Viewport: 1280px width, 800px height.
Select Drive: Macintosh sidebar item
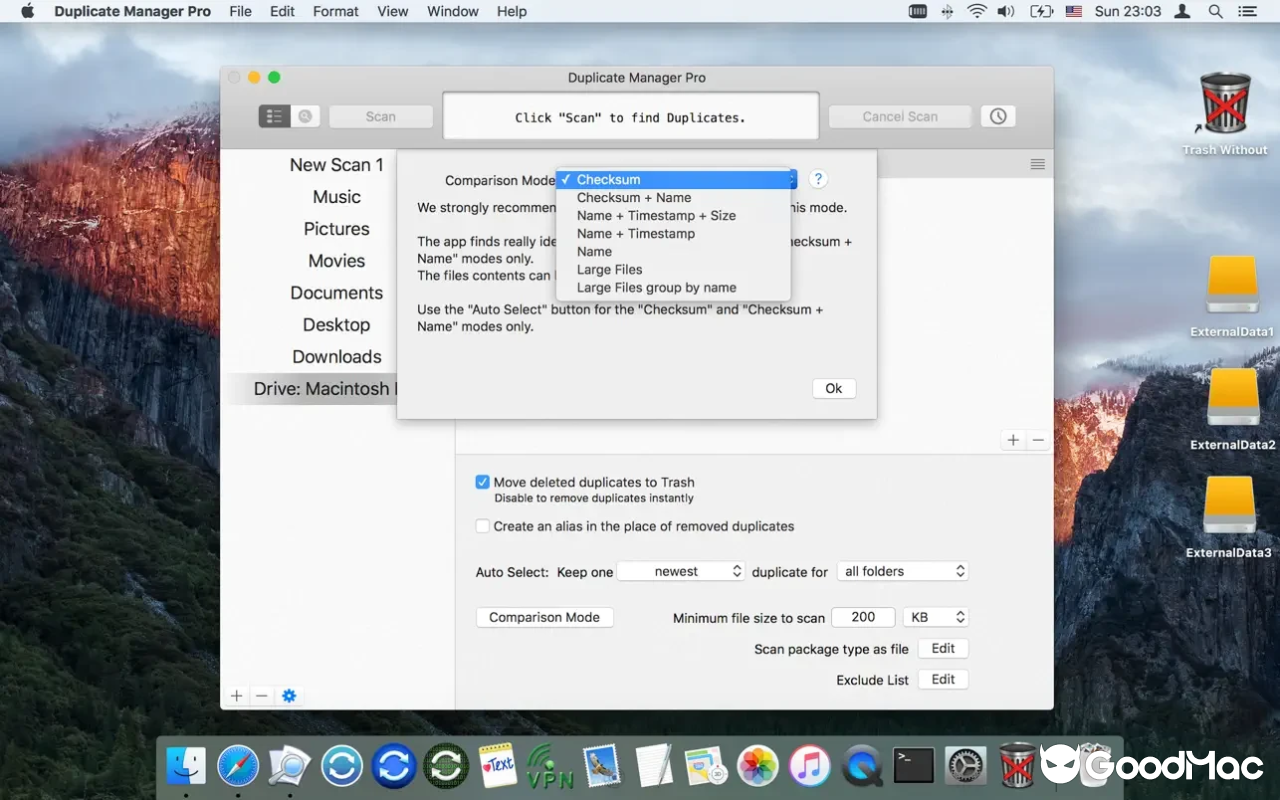309,389
